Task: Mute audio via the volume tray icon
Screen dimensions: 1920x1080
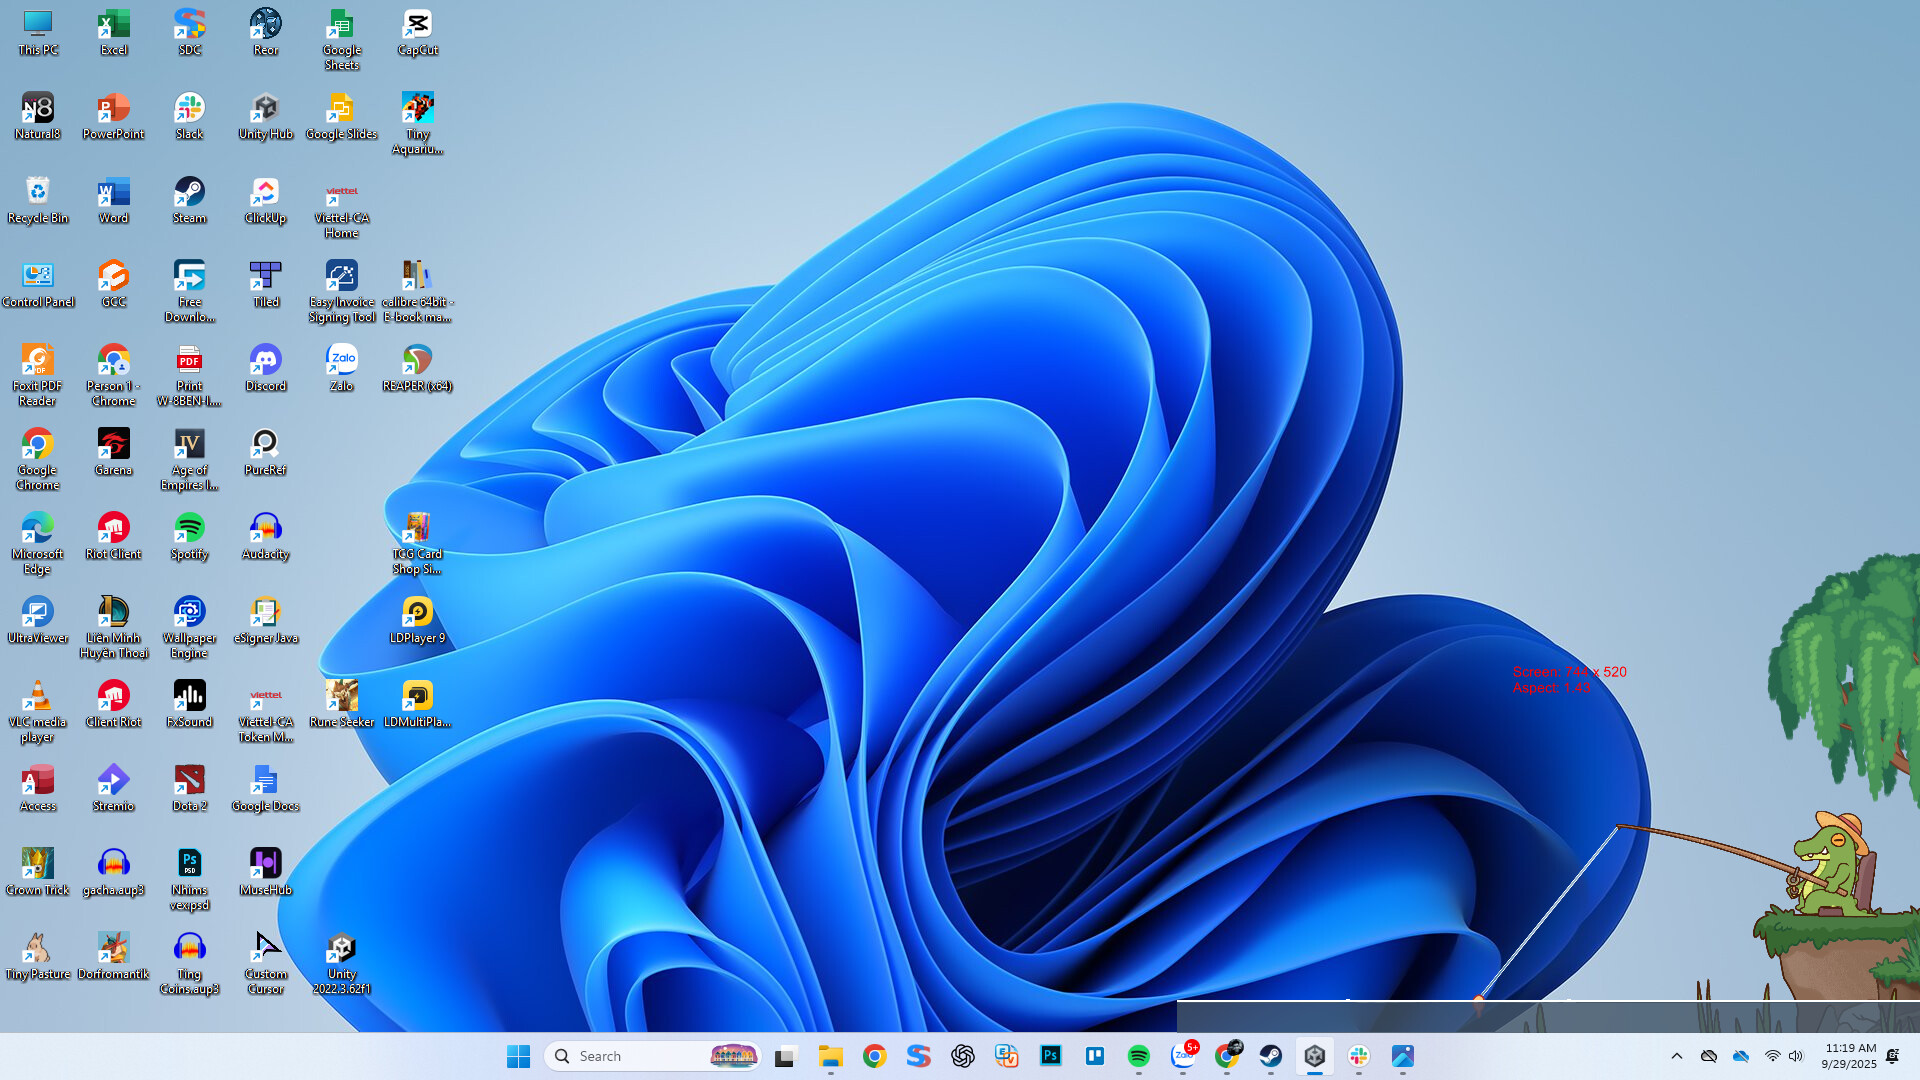Action: tap(1797, 1057)
